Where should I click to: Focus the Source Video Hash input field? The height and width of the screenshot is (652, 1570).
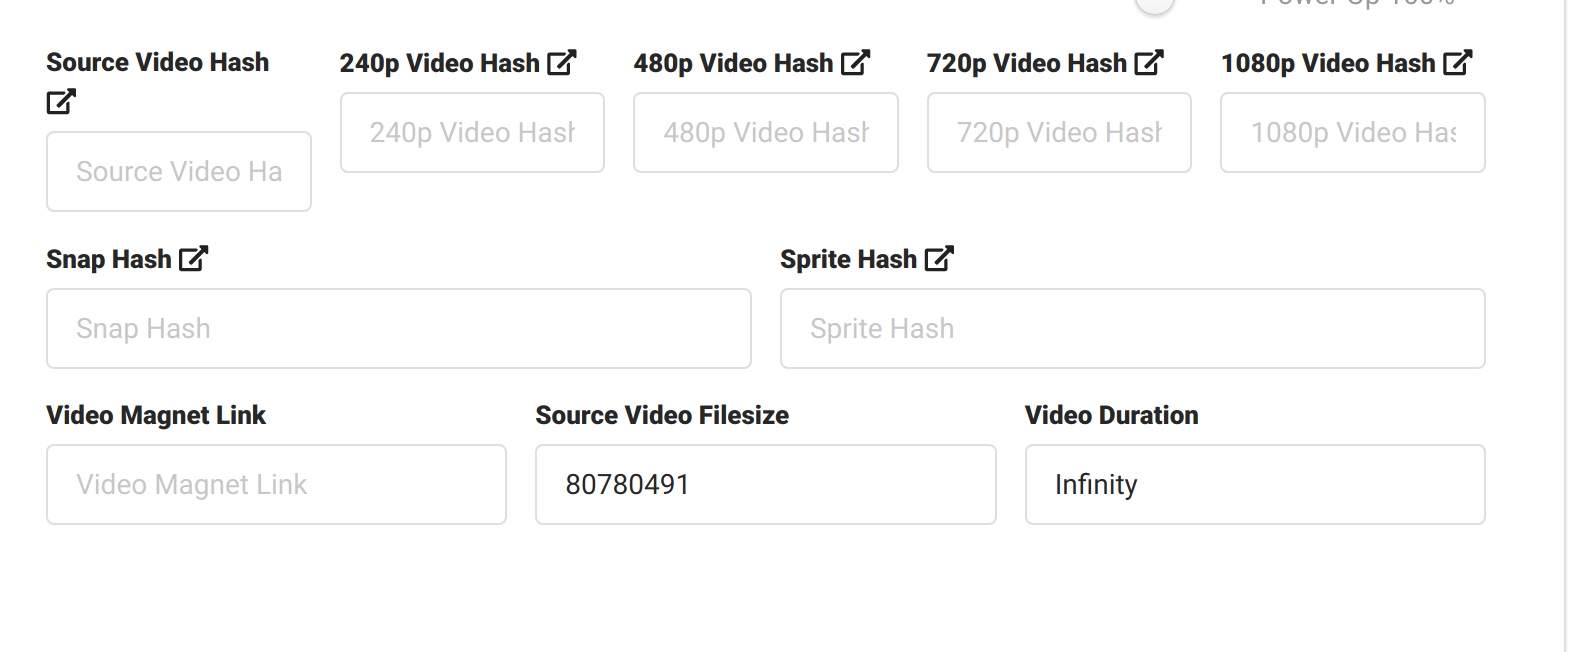(x=178, y=171)
